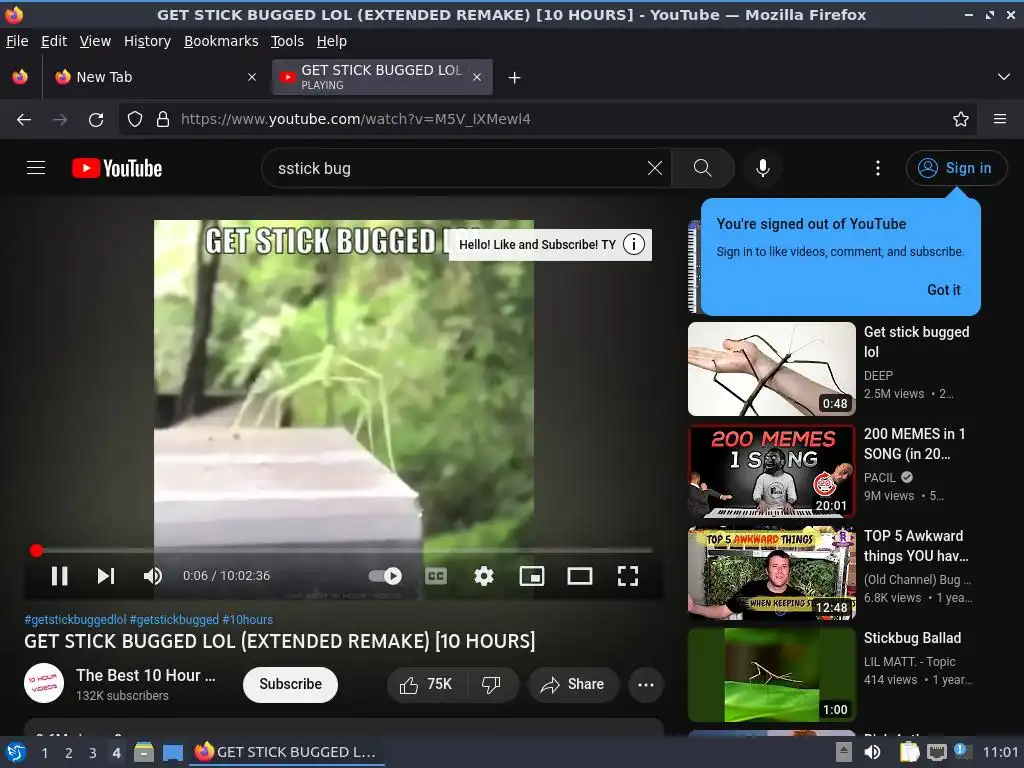Share the video
The height and width of the screenshot is (768, 1024).
point(573,684)
